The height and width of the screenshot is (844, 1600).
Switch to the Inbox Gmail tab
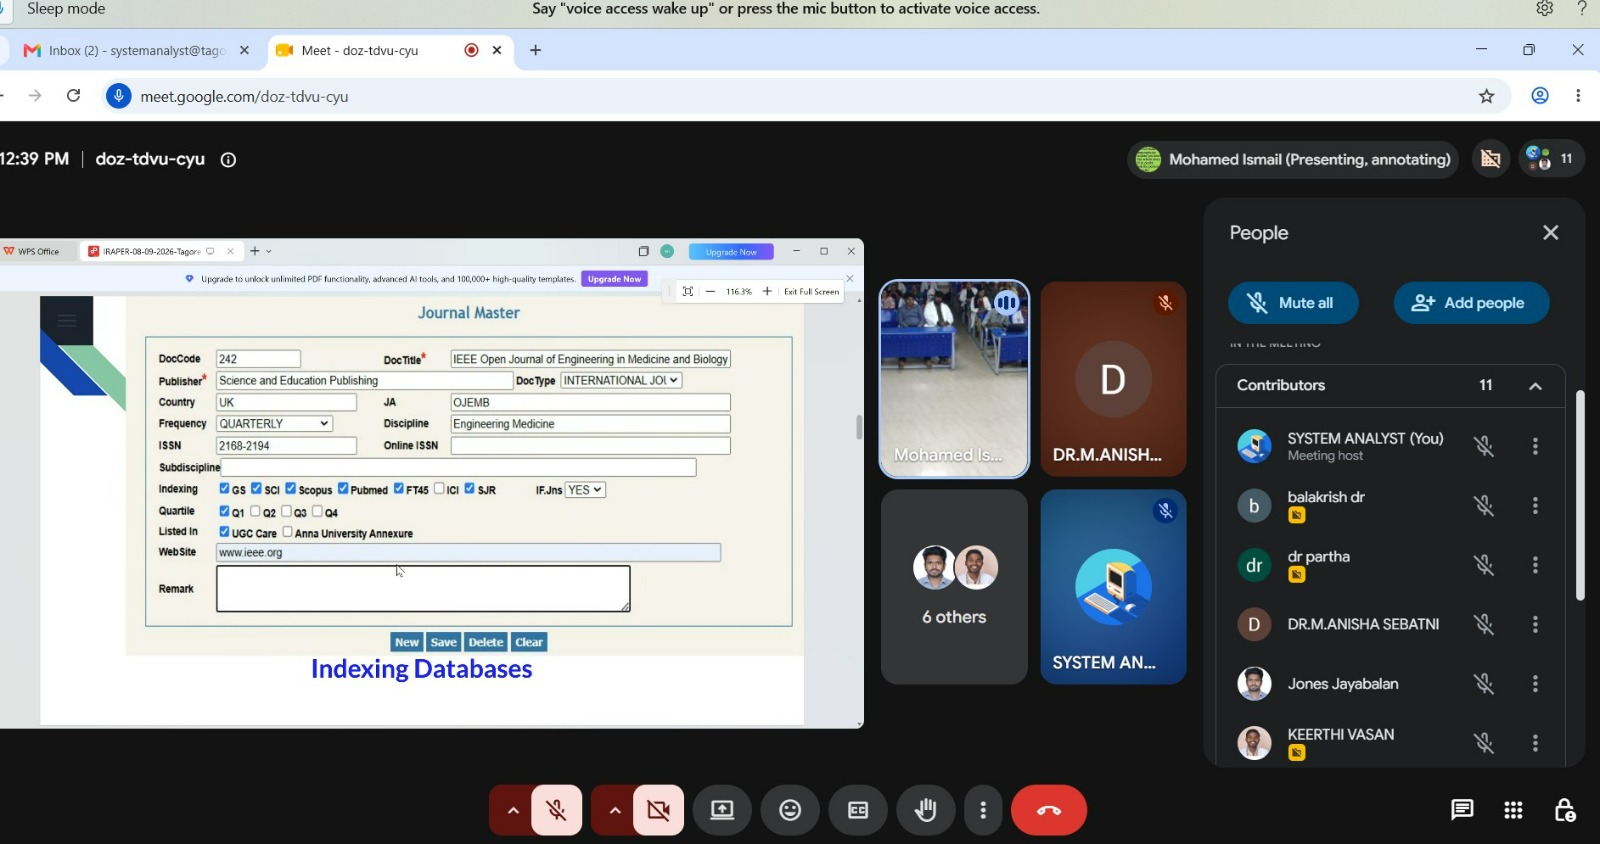pos(136,50)
